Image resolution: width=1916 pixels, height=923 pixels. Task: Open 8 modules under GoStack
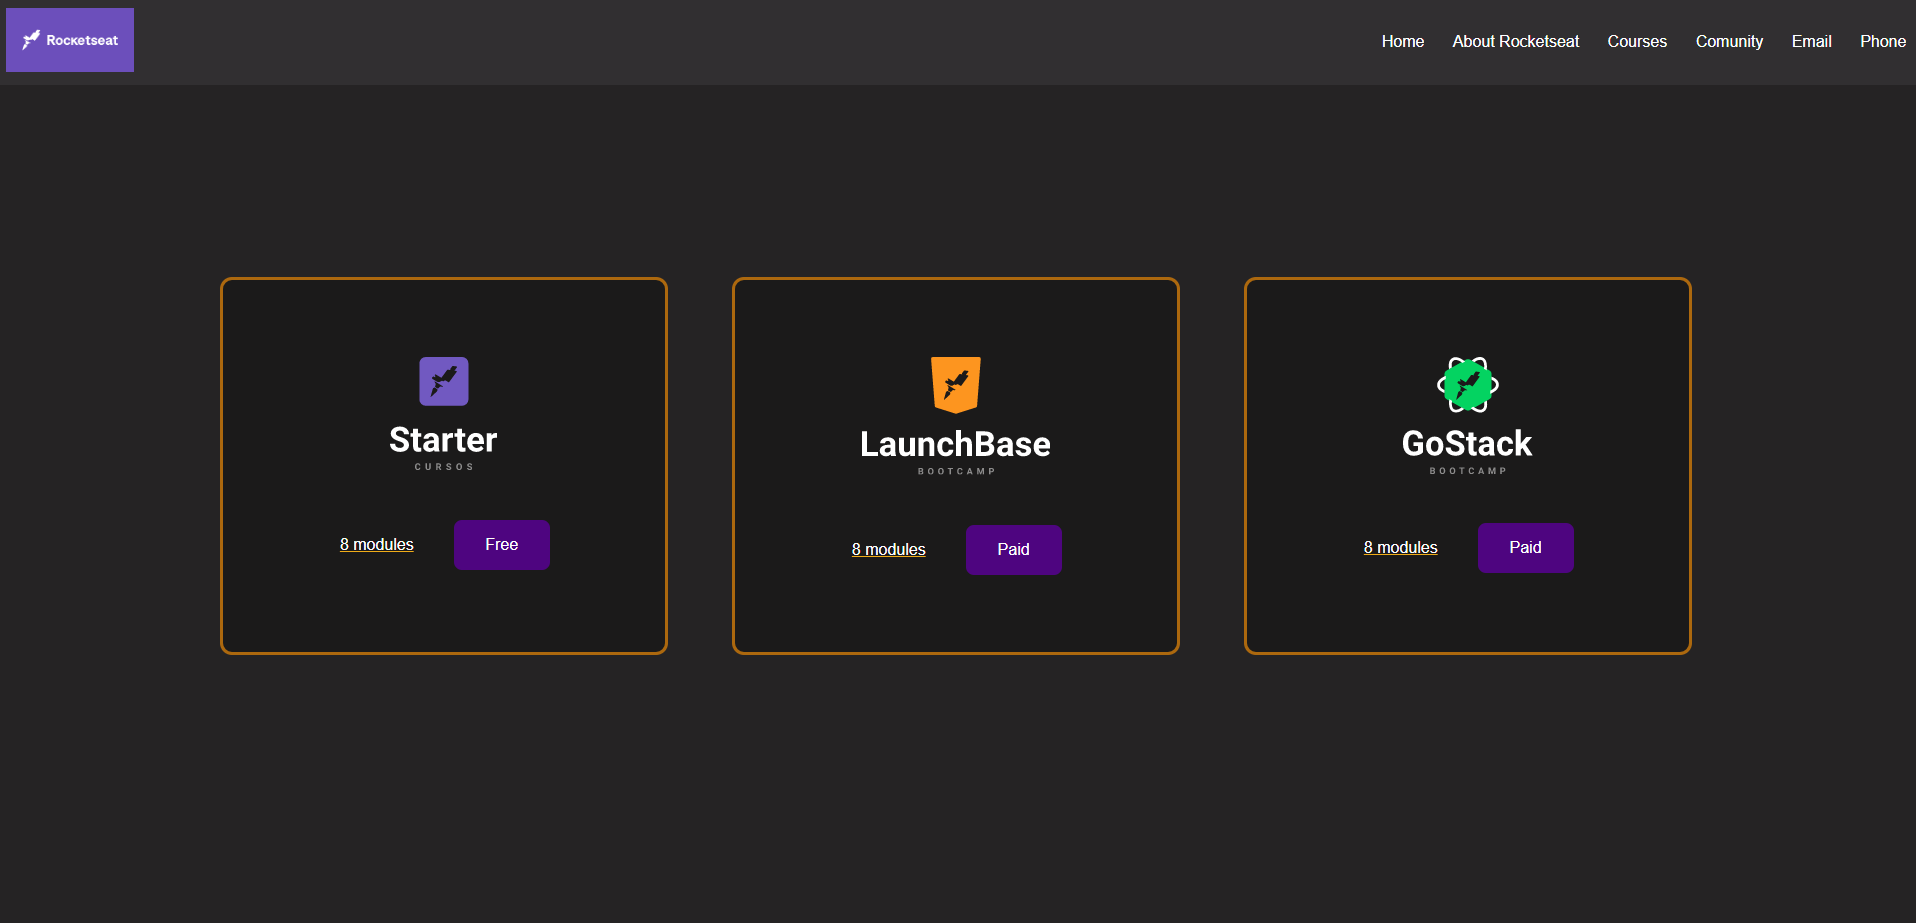pos(1400,547)
